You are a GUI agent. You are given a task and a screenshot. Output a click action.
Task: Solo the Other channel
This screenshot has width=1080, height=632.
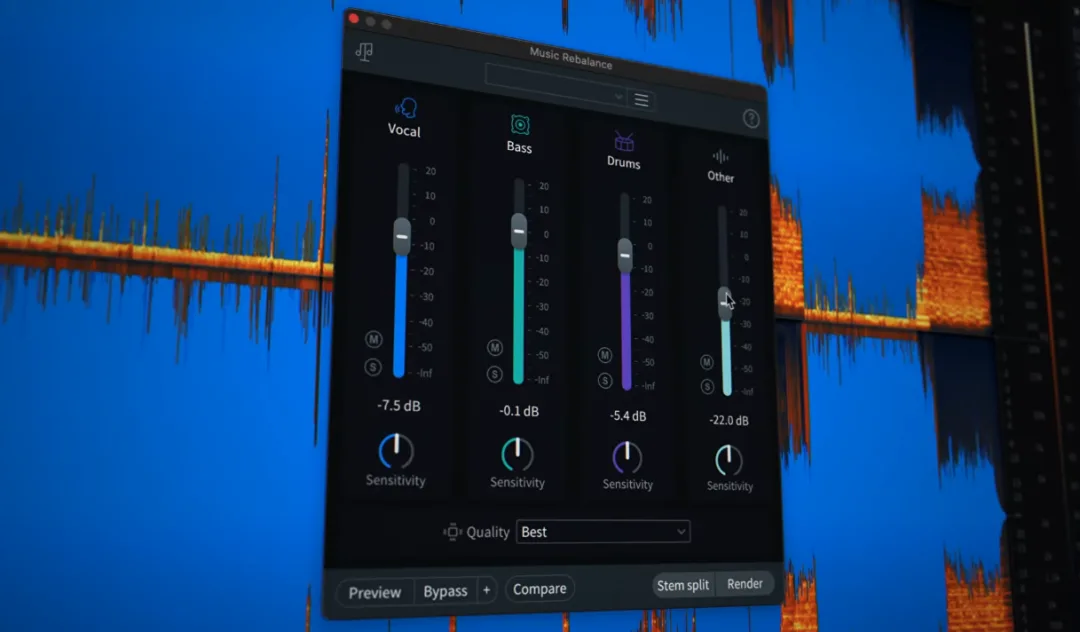tap(707, 386)
